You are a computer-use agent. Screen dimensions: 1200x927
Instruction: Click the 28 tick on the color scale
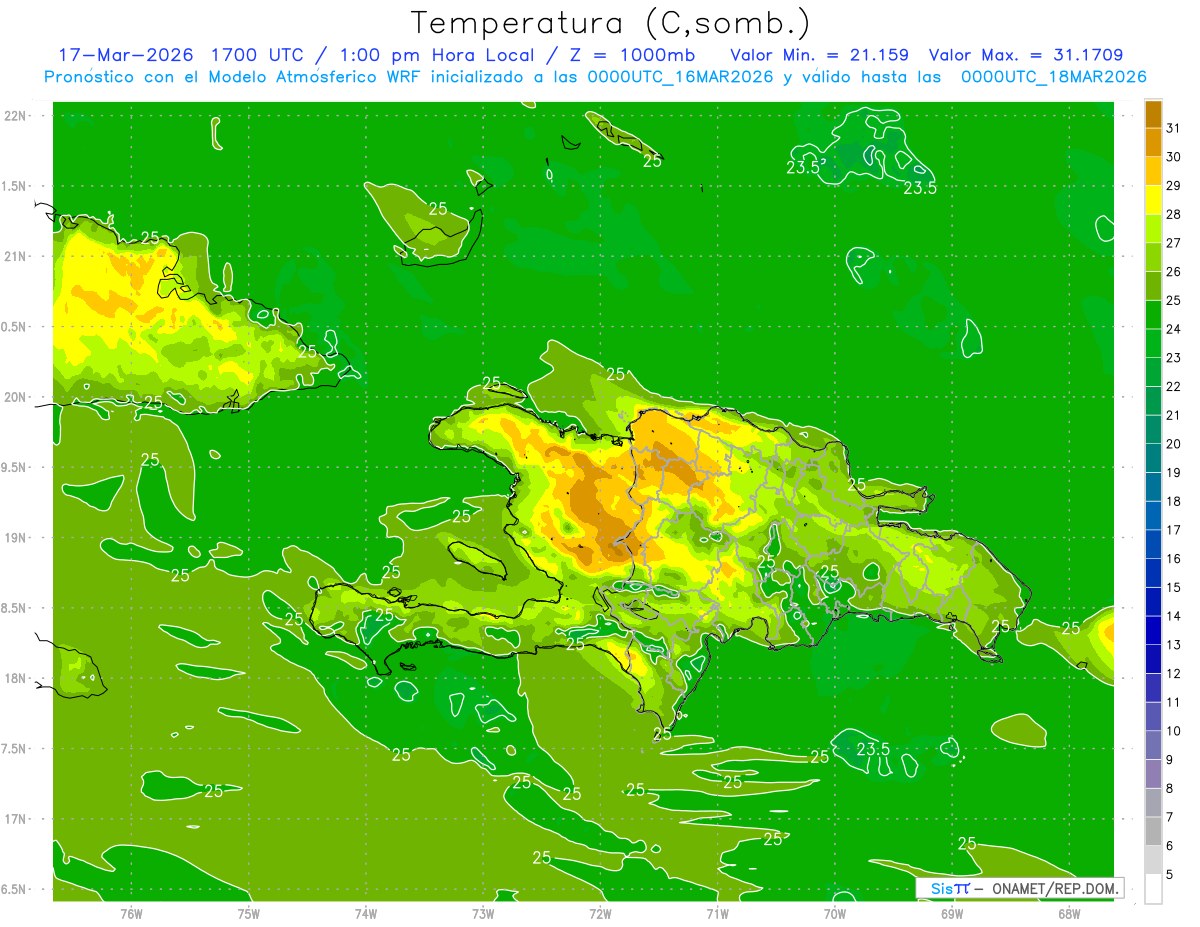[1173, 214]
